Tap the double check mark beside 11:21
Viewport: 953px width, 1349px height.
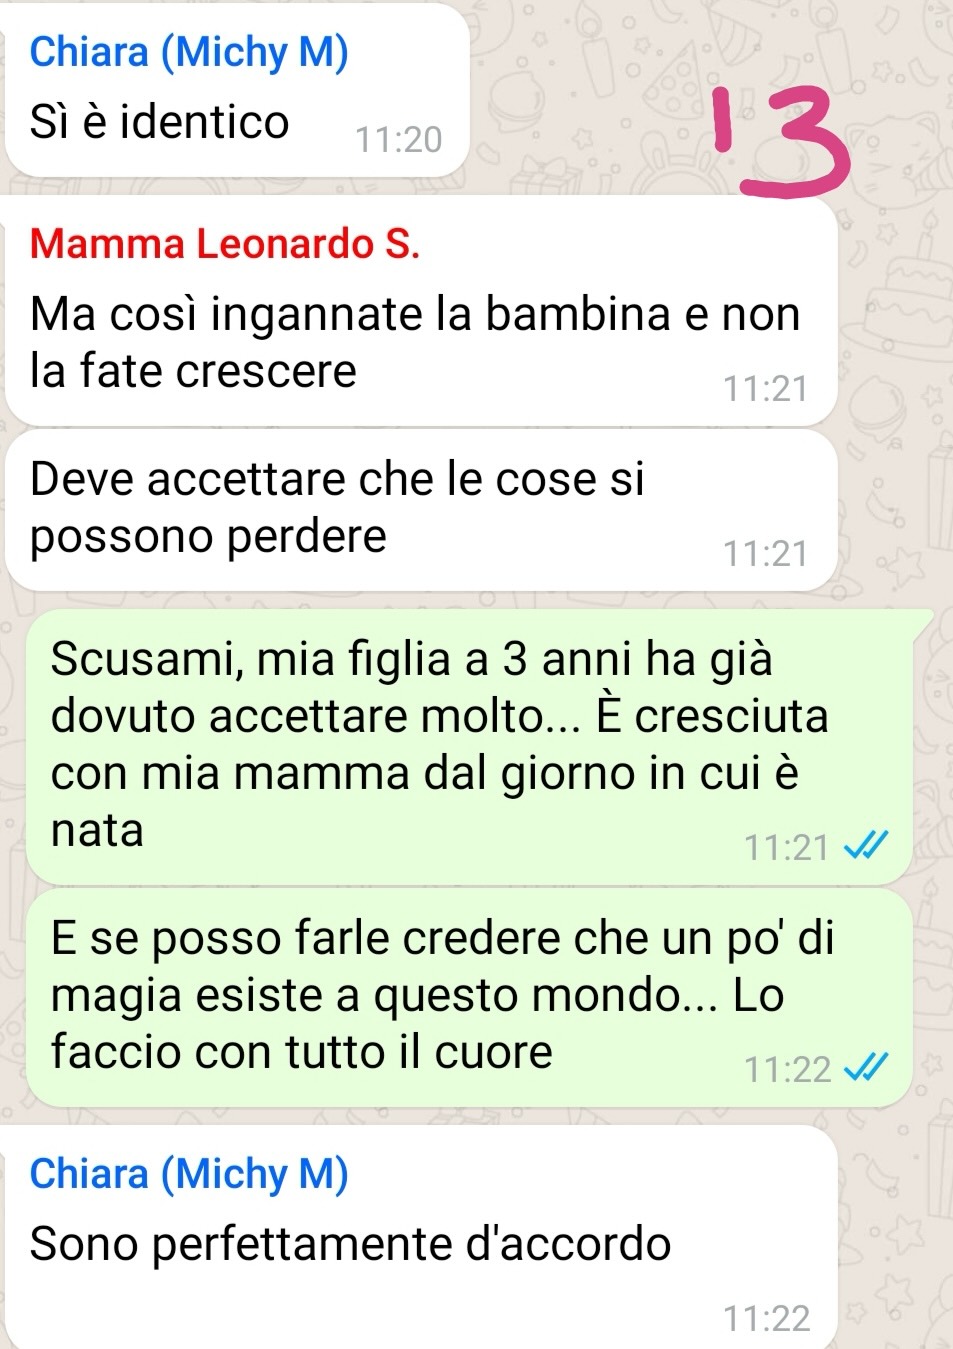[x=866, y=848]
